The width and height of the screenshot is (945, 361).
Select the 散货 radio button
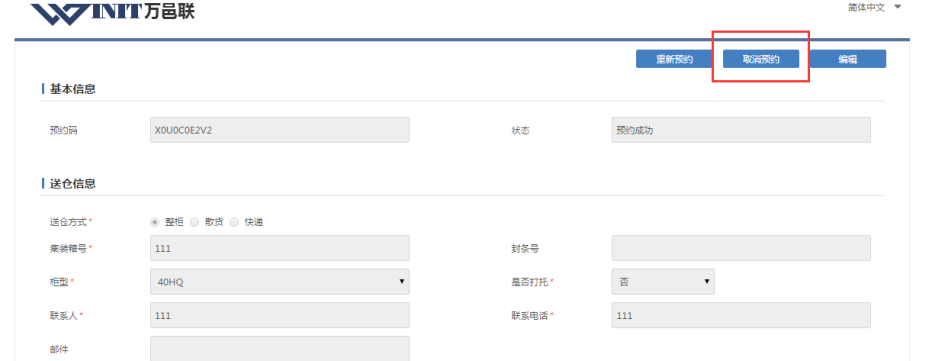195,222
